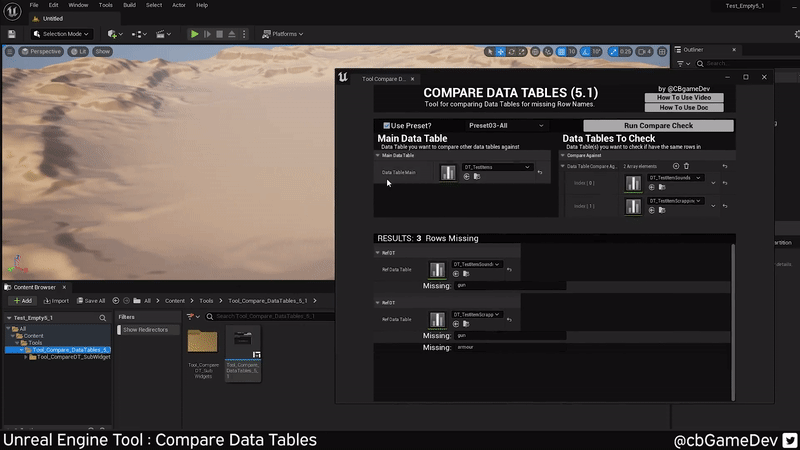800x450 pixels.
Task: Empty the array with the trash icon
Action: [x=687, y=166]
